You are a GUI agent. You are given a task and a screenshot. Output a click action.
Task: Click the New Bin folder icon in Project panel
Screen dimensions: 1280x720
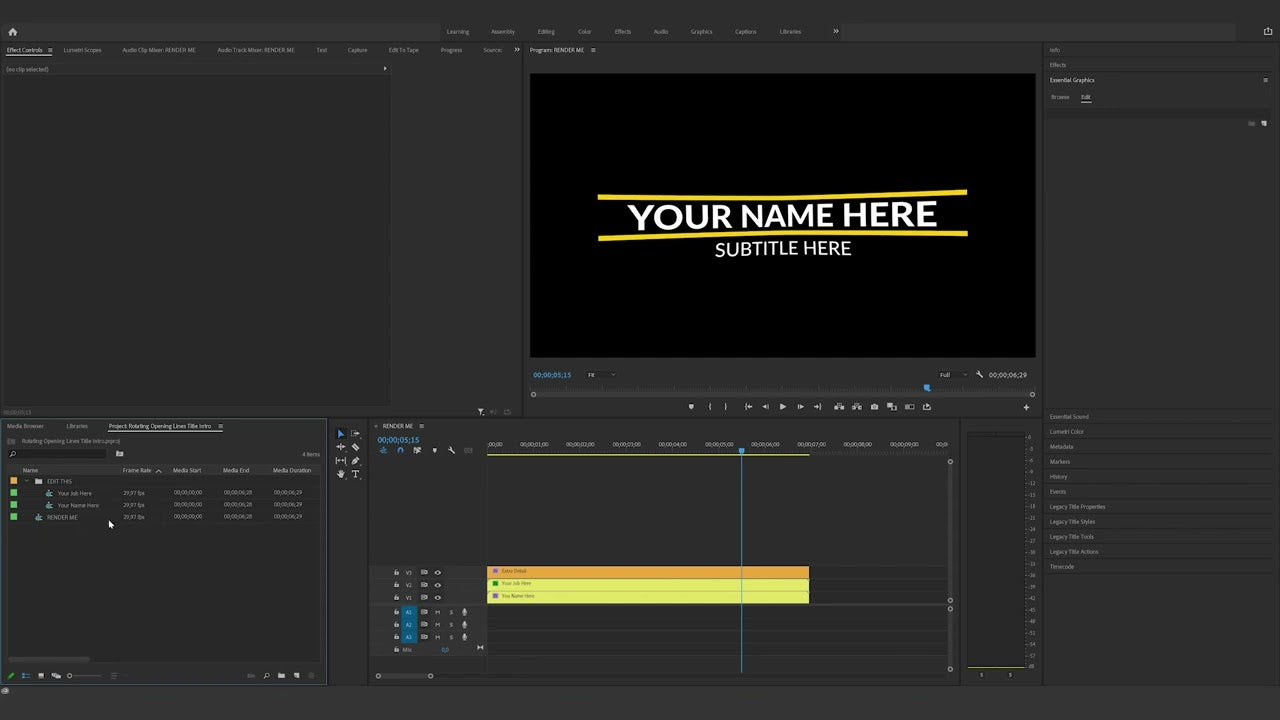pyautogui.click(x=281, y=676)
